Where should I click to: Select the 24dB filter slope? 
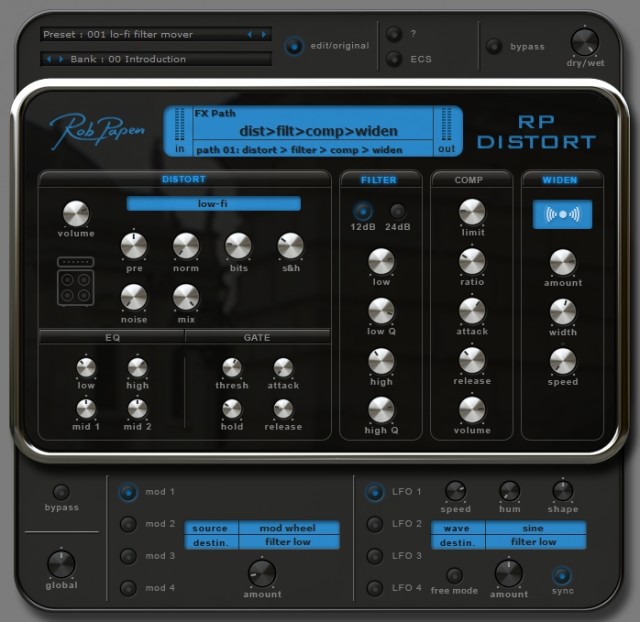click(398, 211)
